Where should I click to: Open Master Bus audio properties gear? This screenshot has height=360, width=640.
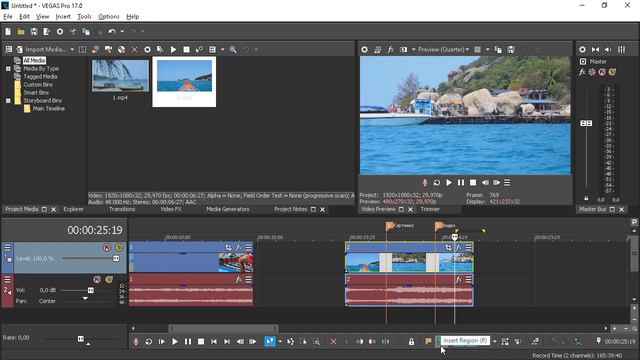(582, 49)
